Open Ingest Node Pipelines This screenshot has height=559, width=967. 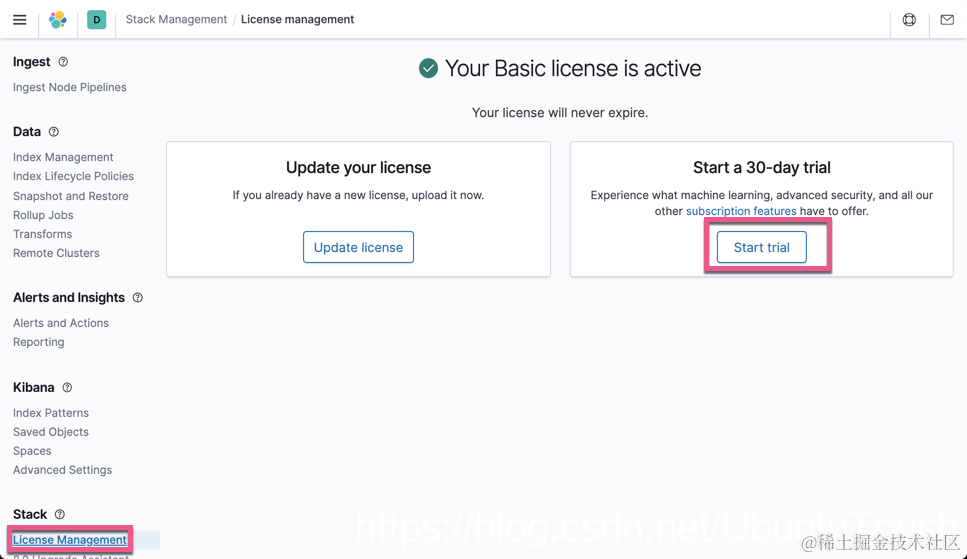70,88
